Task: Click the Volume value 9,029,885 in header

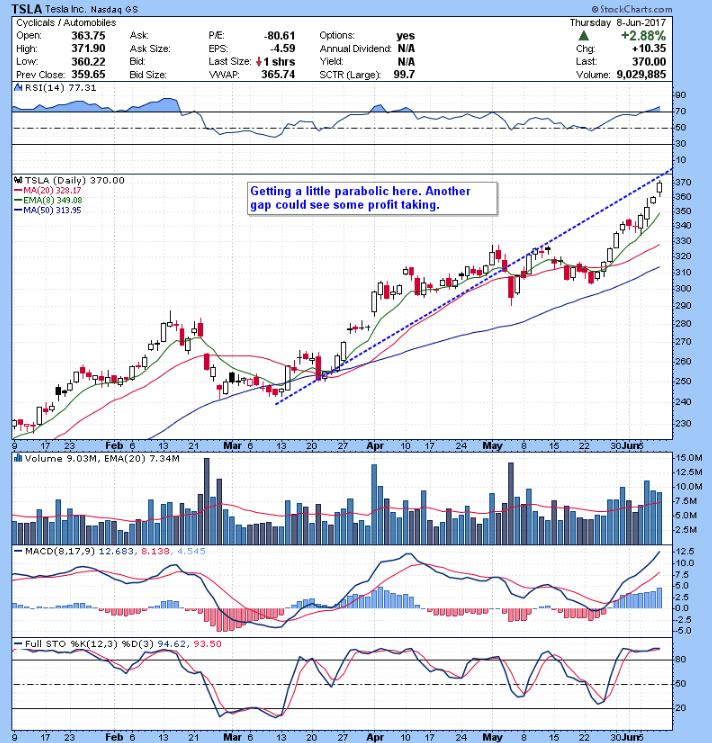Action: pos(664,73)
